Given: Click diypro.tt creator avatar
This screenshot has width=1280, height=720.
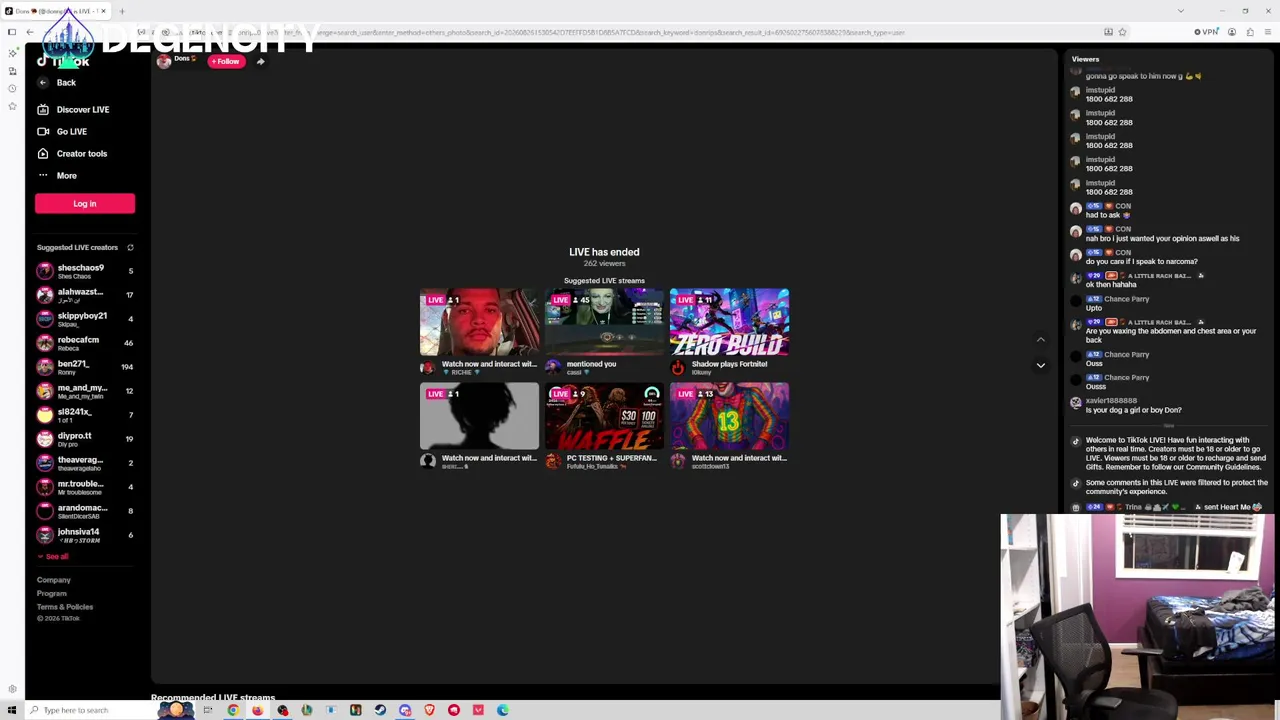Looking at the screenshot, I should coord(45,439).
